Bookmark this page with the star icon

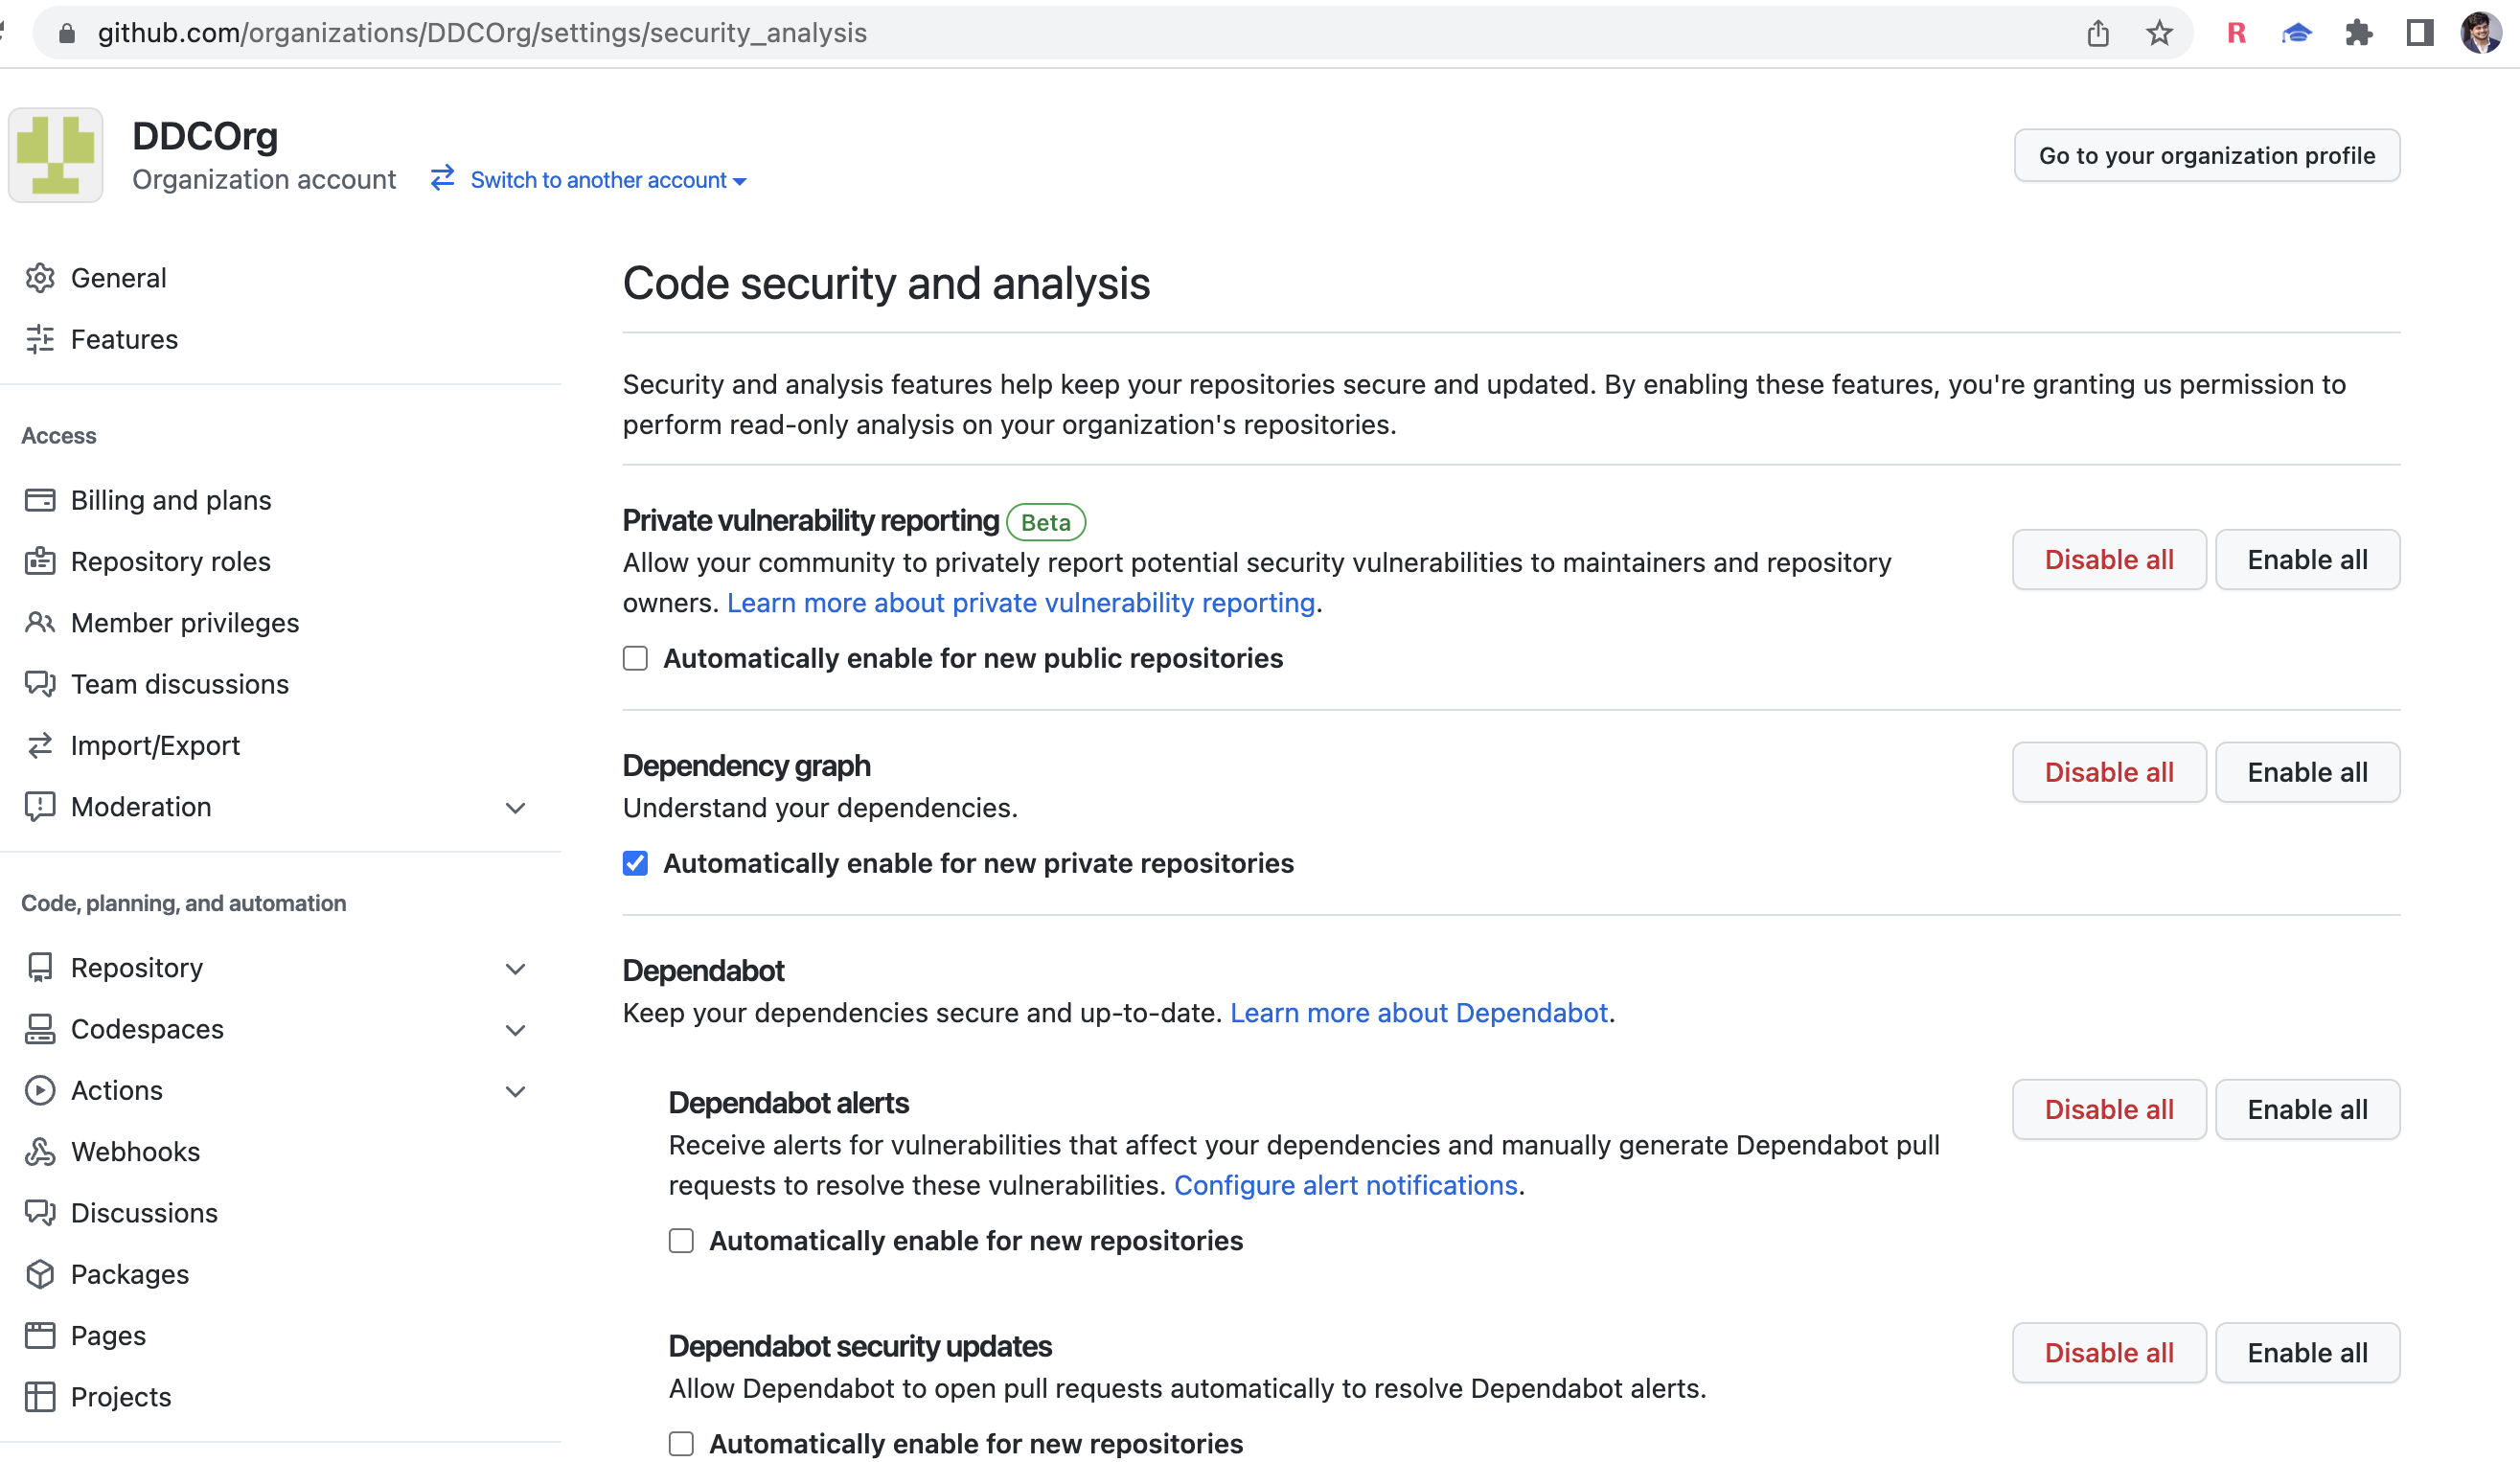coord(2160,33)
